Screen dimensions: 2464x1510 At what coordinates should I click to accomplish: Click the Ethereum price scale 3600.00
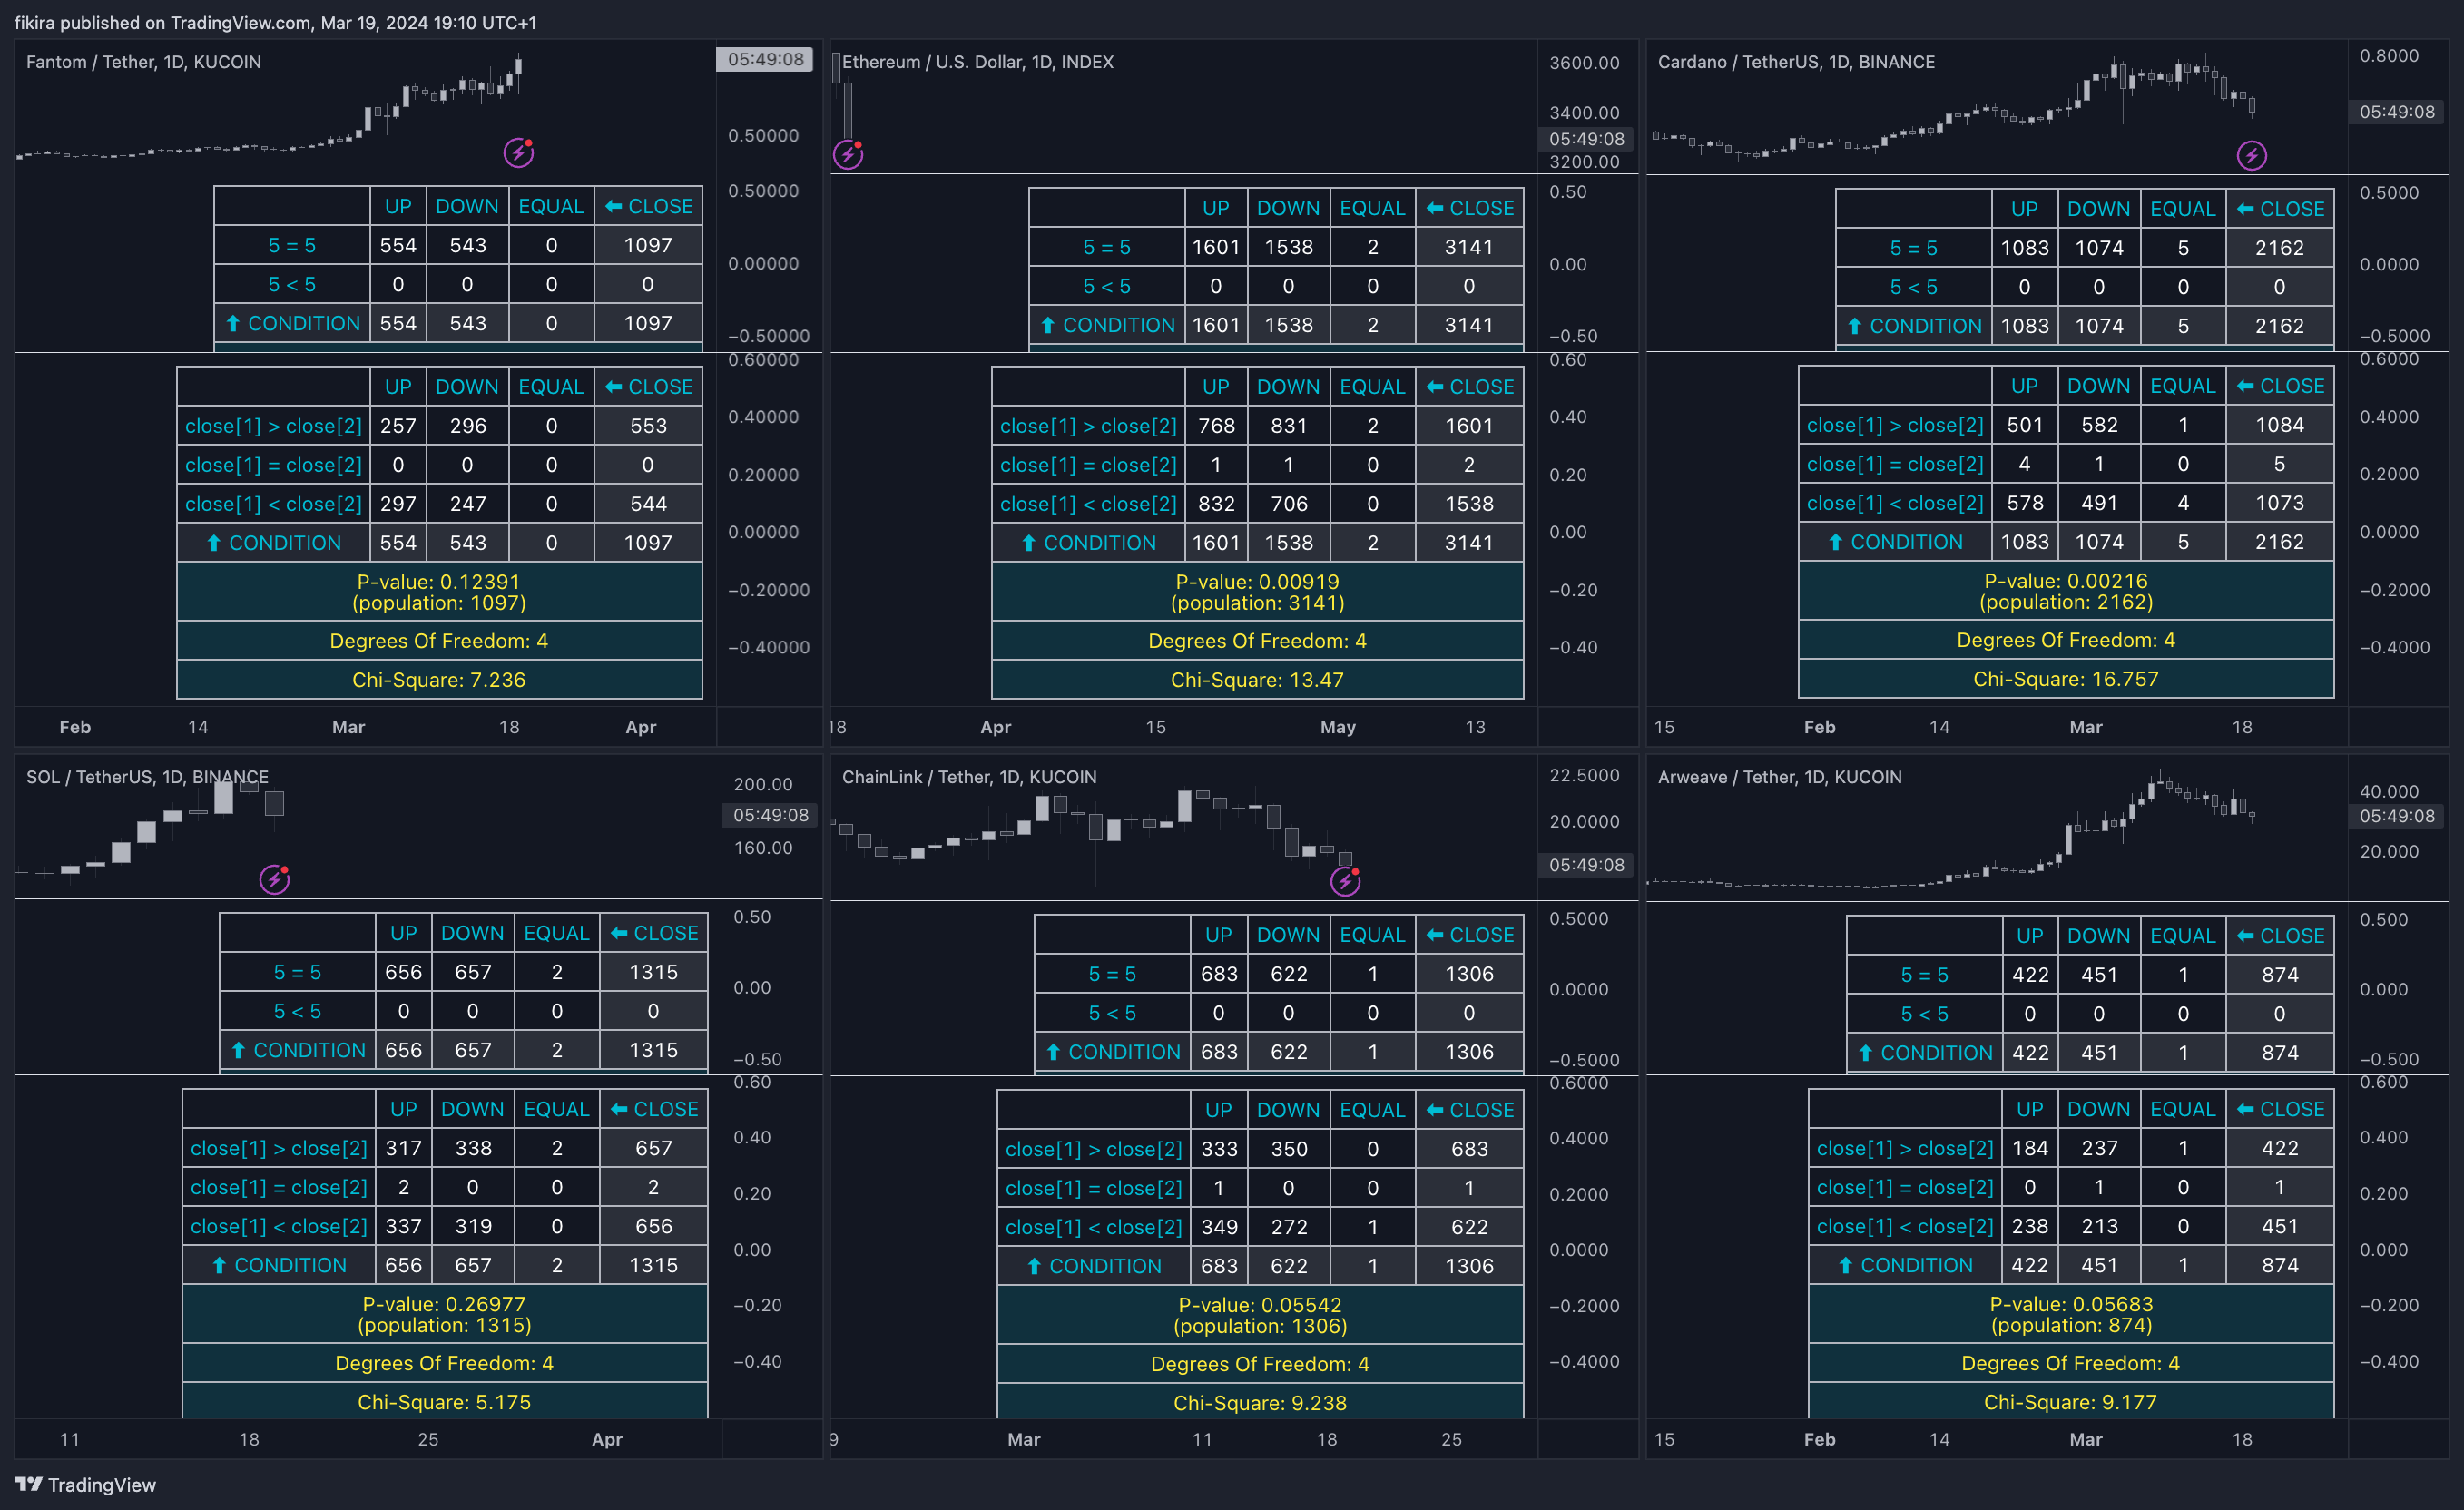(1584, 63)
